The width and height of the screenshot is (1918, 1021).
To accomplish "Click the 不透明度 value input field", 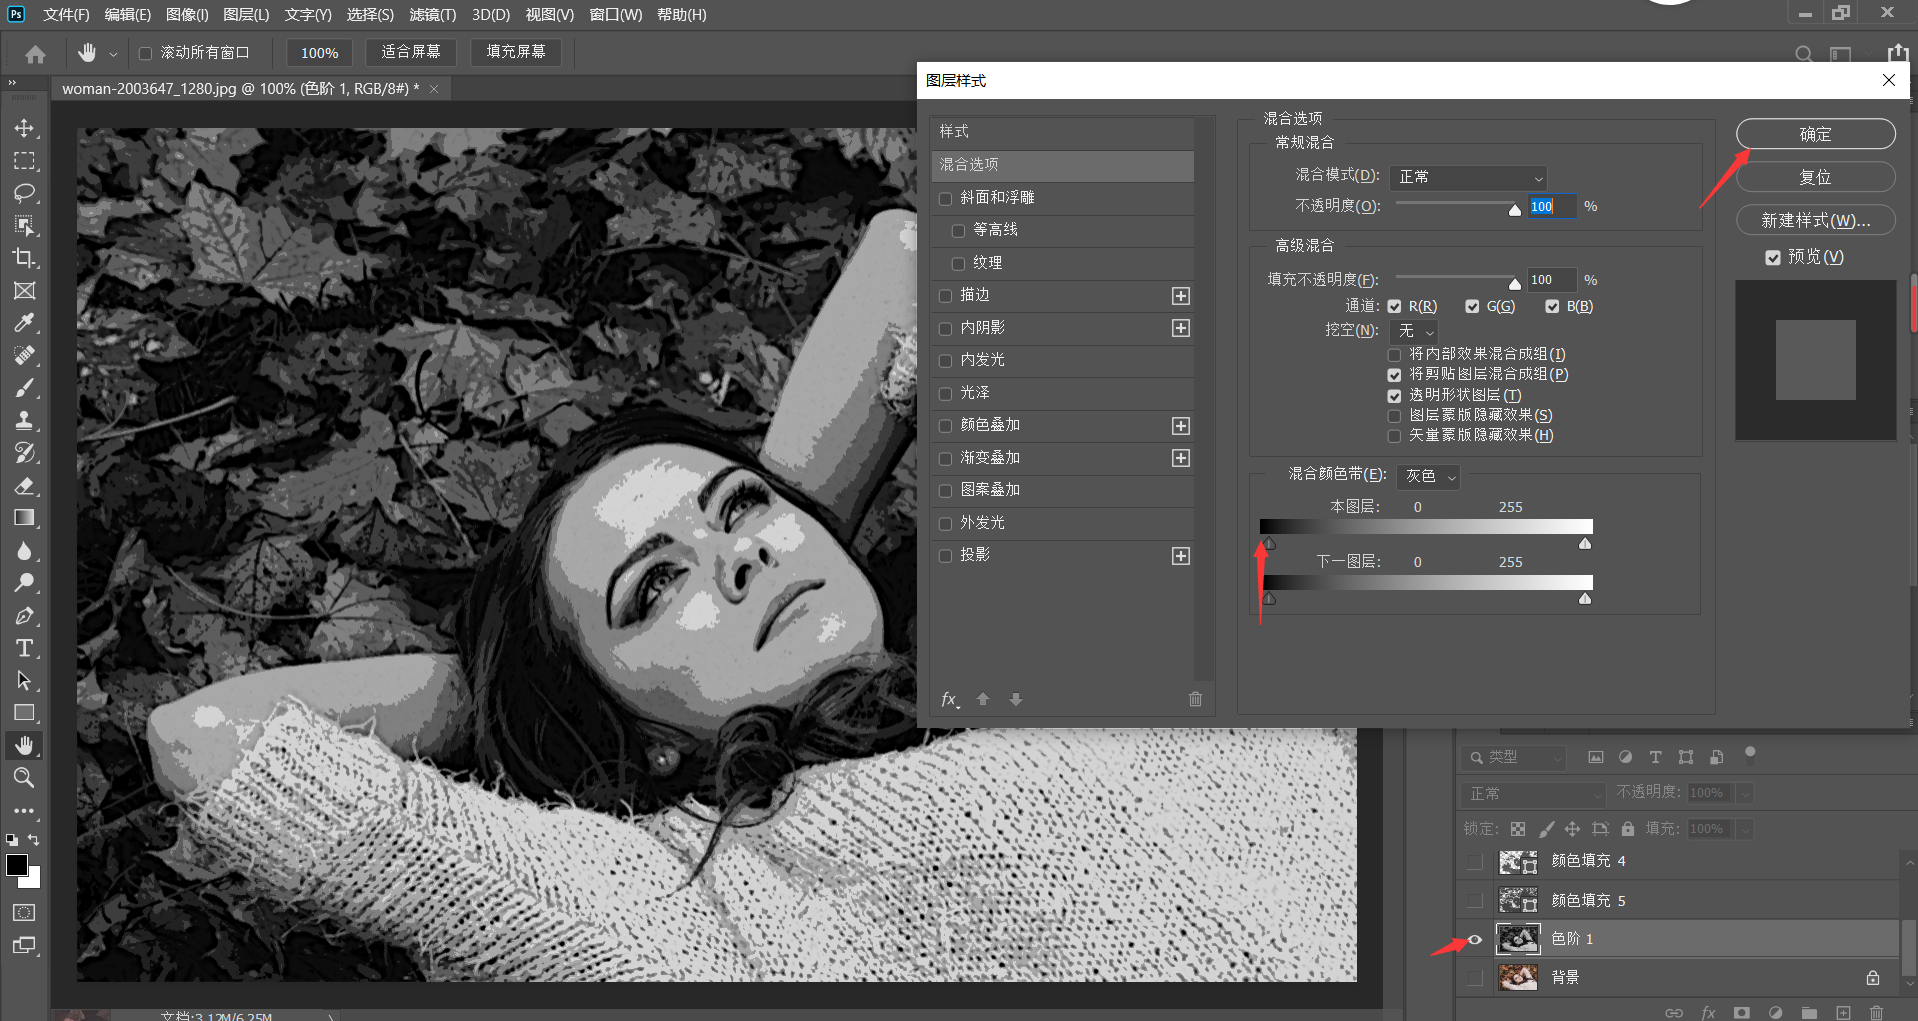I will point(1552,207).
